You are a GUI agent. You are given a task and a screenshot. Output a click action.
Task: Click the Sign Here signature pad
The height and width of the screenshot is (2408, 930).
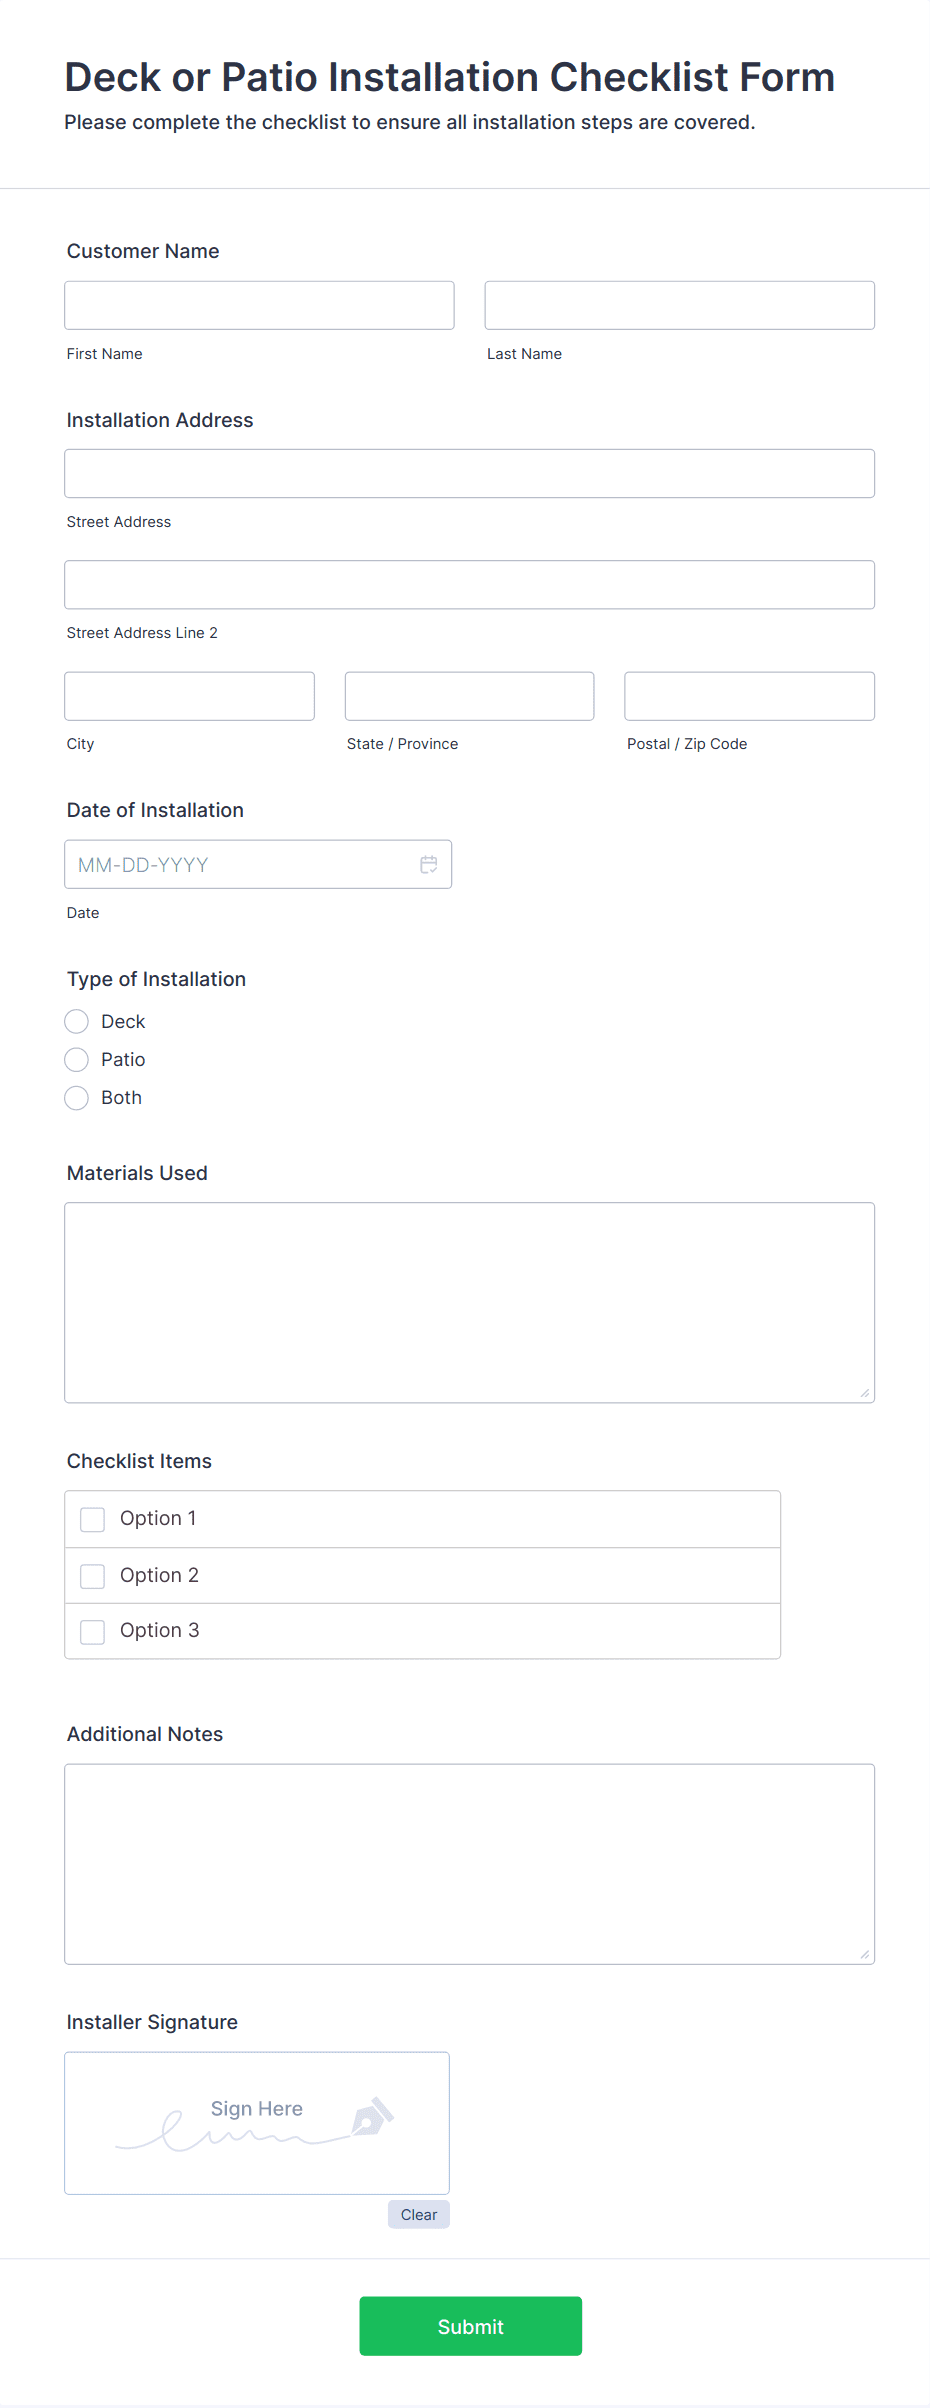257,2123
